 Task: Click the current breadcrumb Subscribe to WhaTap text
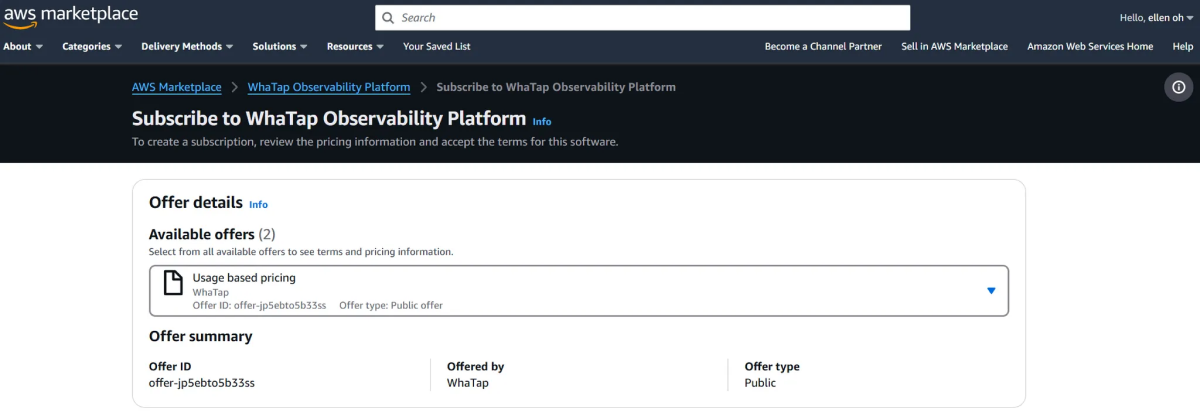(x=556, y=87)
